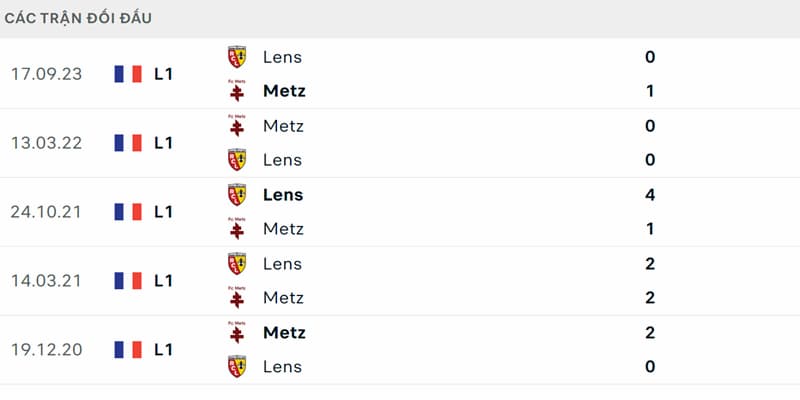The width and height of the screenshot is (800, 400).
Task: Click the French flag beside 14.03.21
Action: 128,281
